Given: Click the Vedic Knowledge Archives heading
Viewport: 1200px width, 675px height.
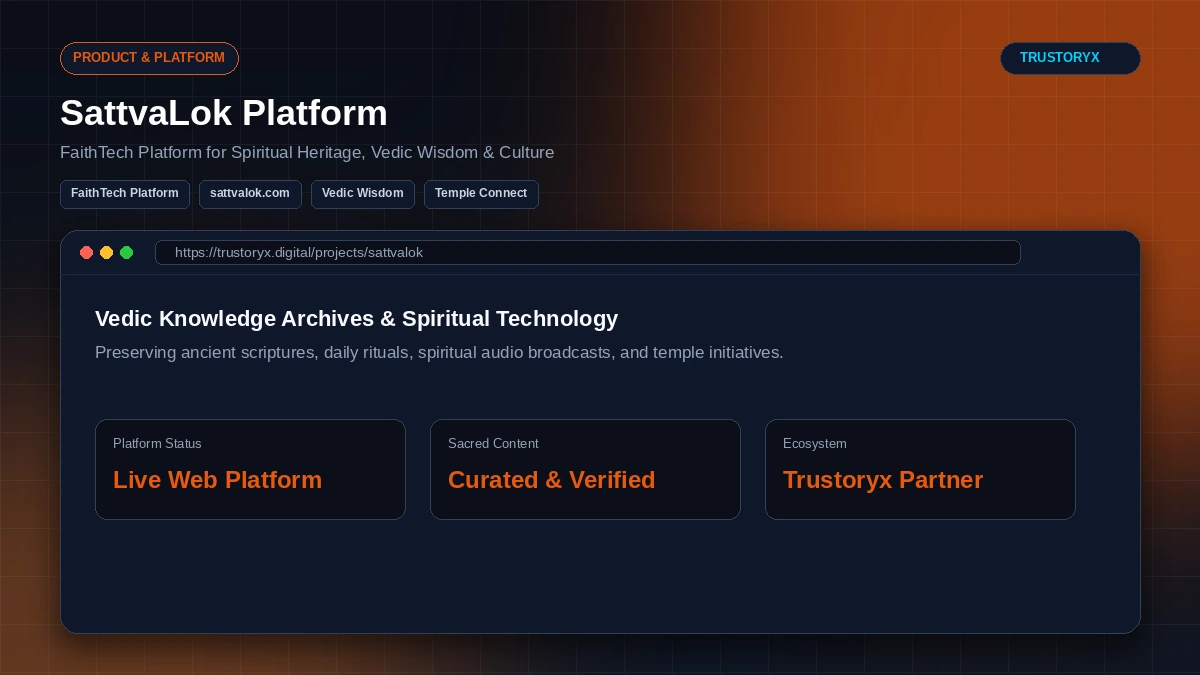Looking at the screenshot, I should tap(357, 319).
